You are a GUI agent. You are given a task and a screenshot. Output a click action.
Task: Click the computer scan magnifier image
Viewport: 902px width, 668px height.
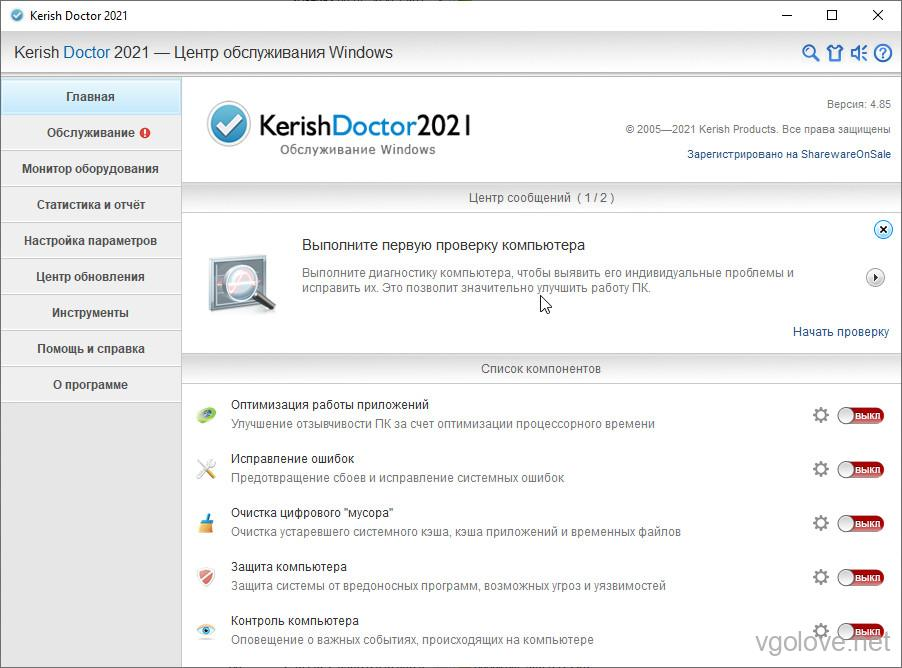pyautogui.click(x=242, y=283)
